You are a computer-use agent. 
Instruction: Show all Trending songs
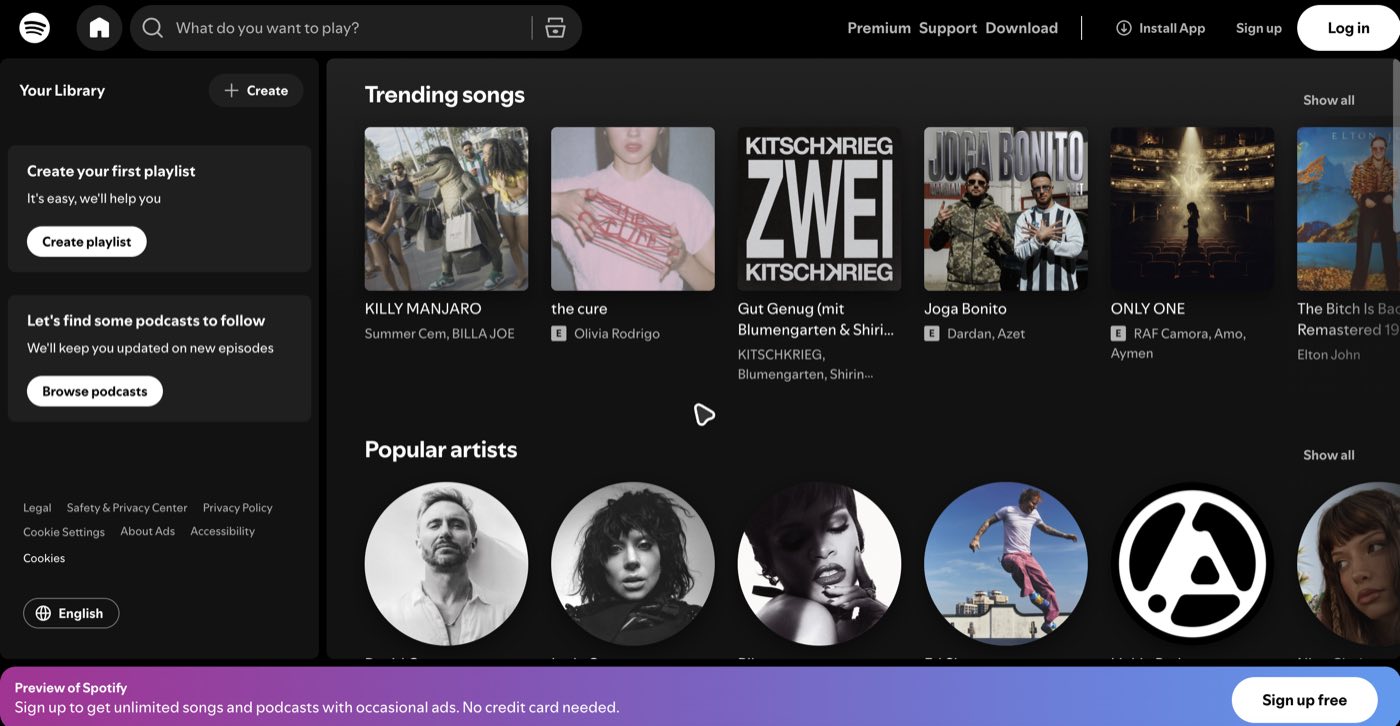pos(1328,100)
